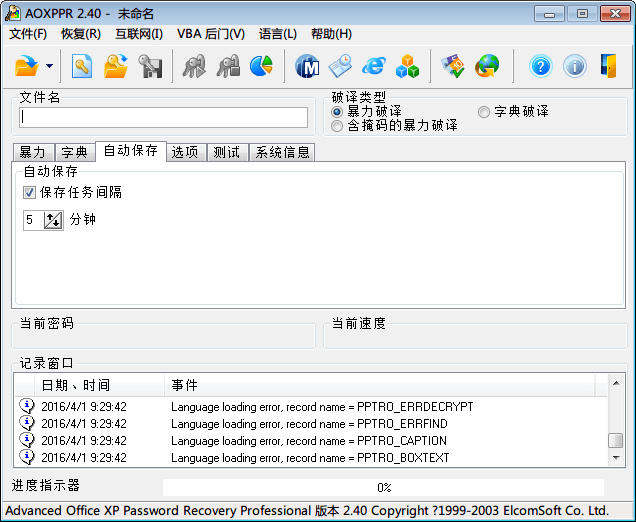Click the minutes value field showing 5
The height and width of the screenshot is (522, 636).
pyautogui.click(x=33, y=220)
